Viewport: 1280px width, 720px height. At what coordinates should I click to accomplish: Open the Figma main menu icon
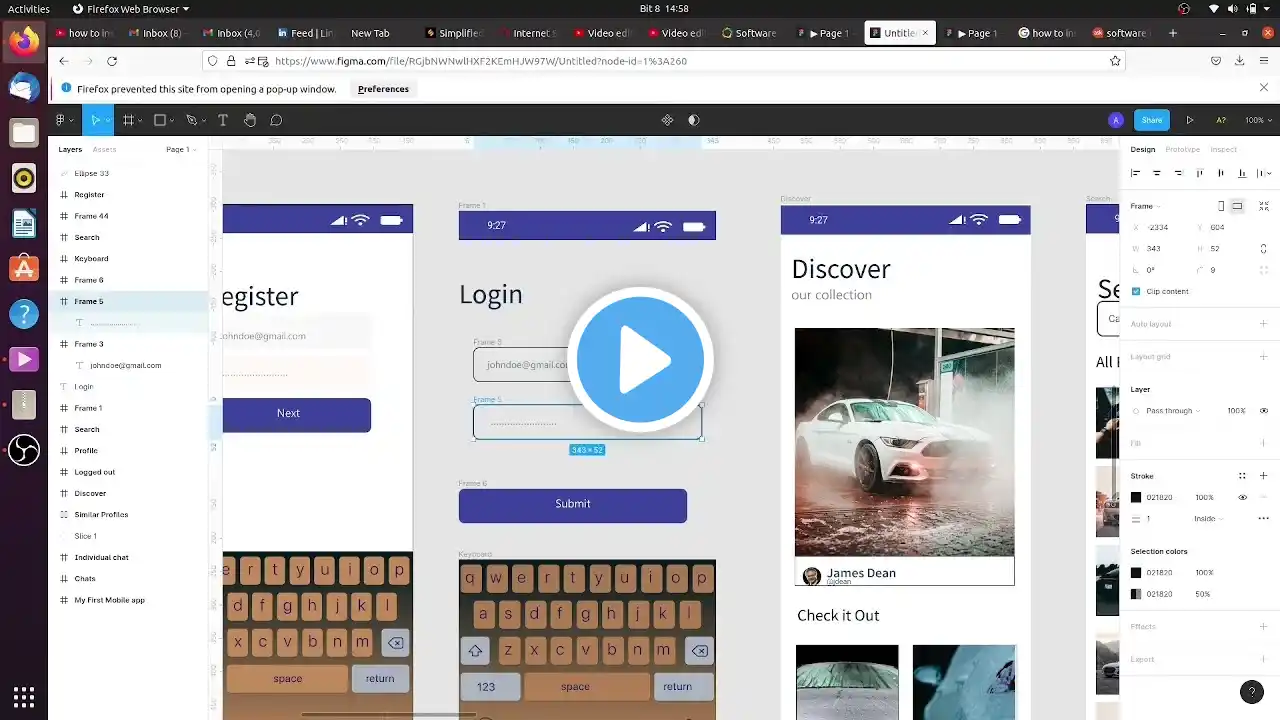60,120
